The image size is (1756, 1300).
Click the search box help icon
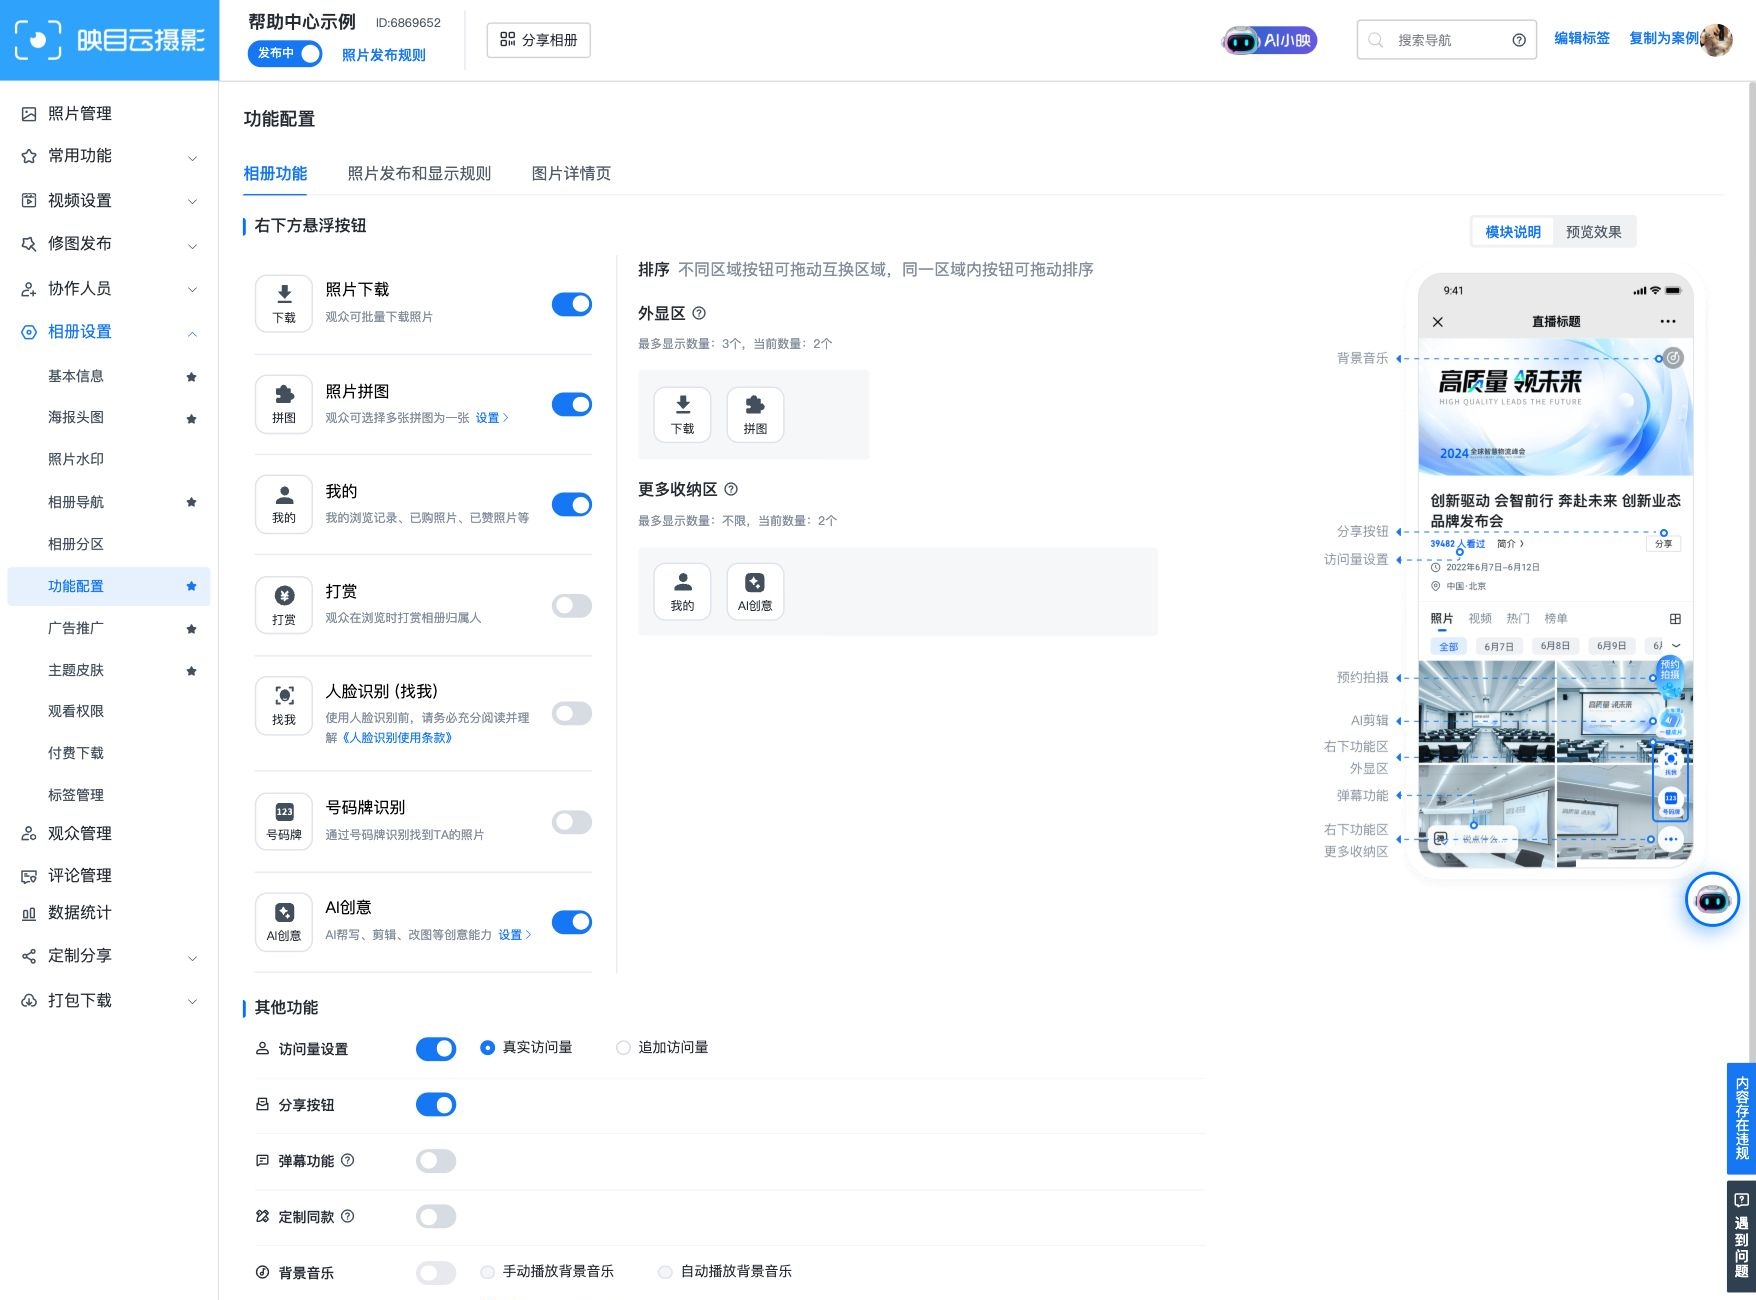pyautogui.click(x=1519, y=40)
